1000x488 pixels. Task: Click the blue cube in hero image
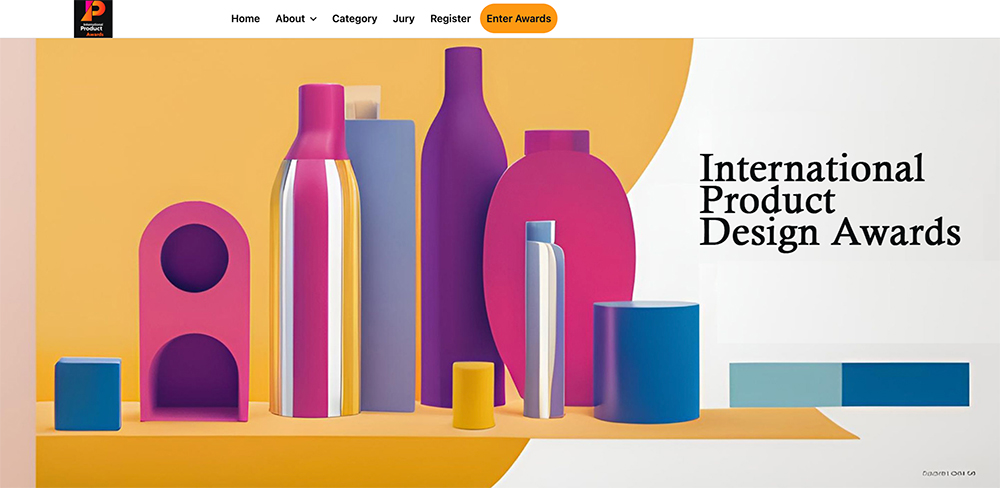coord(88,394)
